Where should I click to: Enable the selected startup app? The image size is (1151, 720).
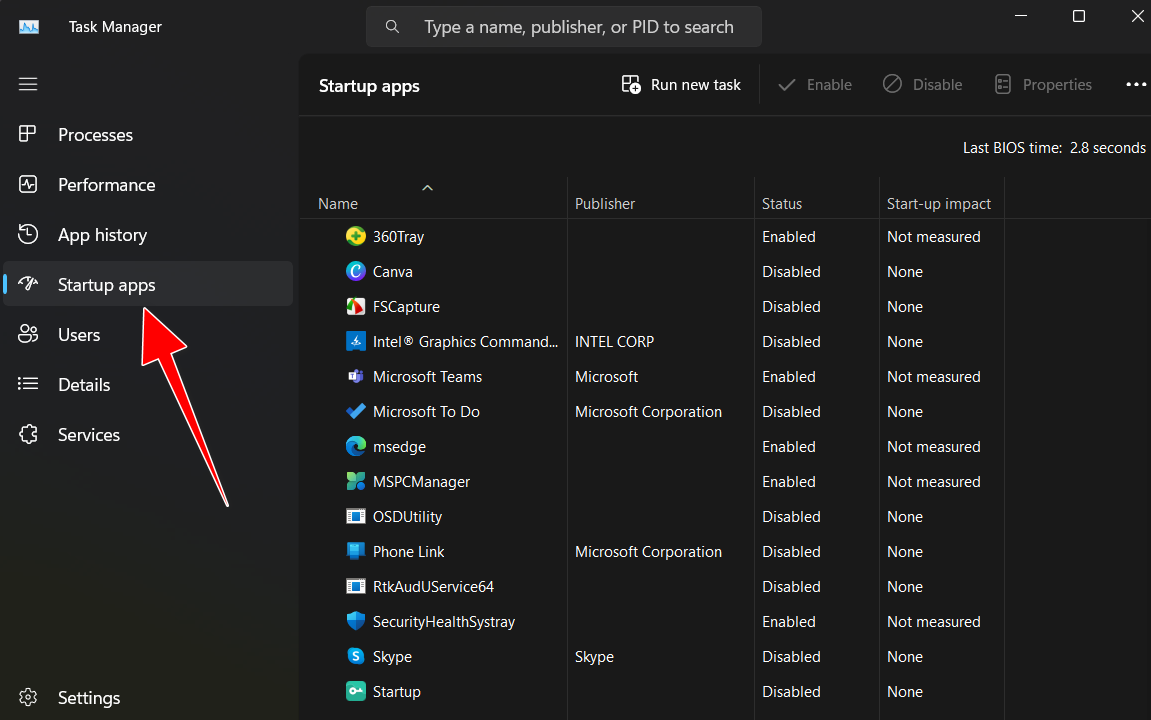tap(815, 84)
